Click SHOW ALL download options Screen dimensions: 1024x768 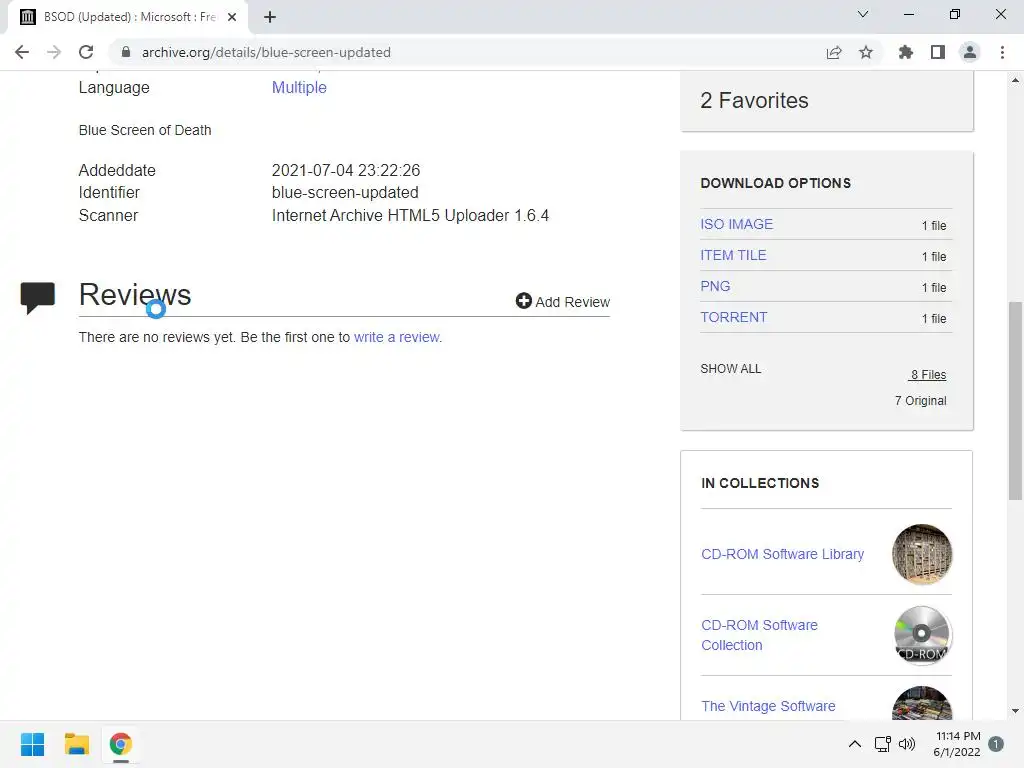pyautogui.click(x=731, y=369)
